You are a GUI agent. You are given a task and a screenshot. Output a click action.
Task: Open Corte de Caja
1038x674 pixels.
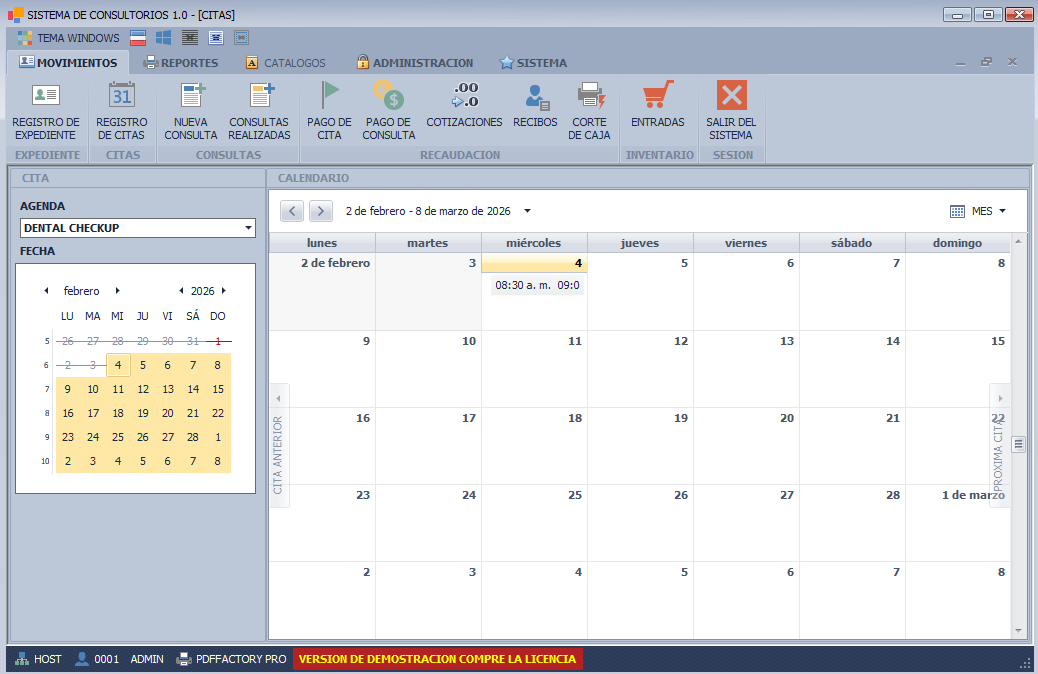point(590,110)
